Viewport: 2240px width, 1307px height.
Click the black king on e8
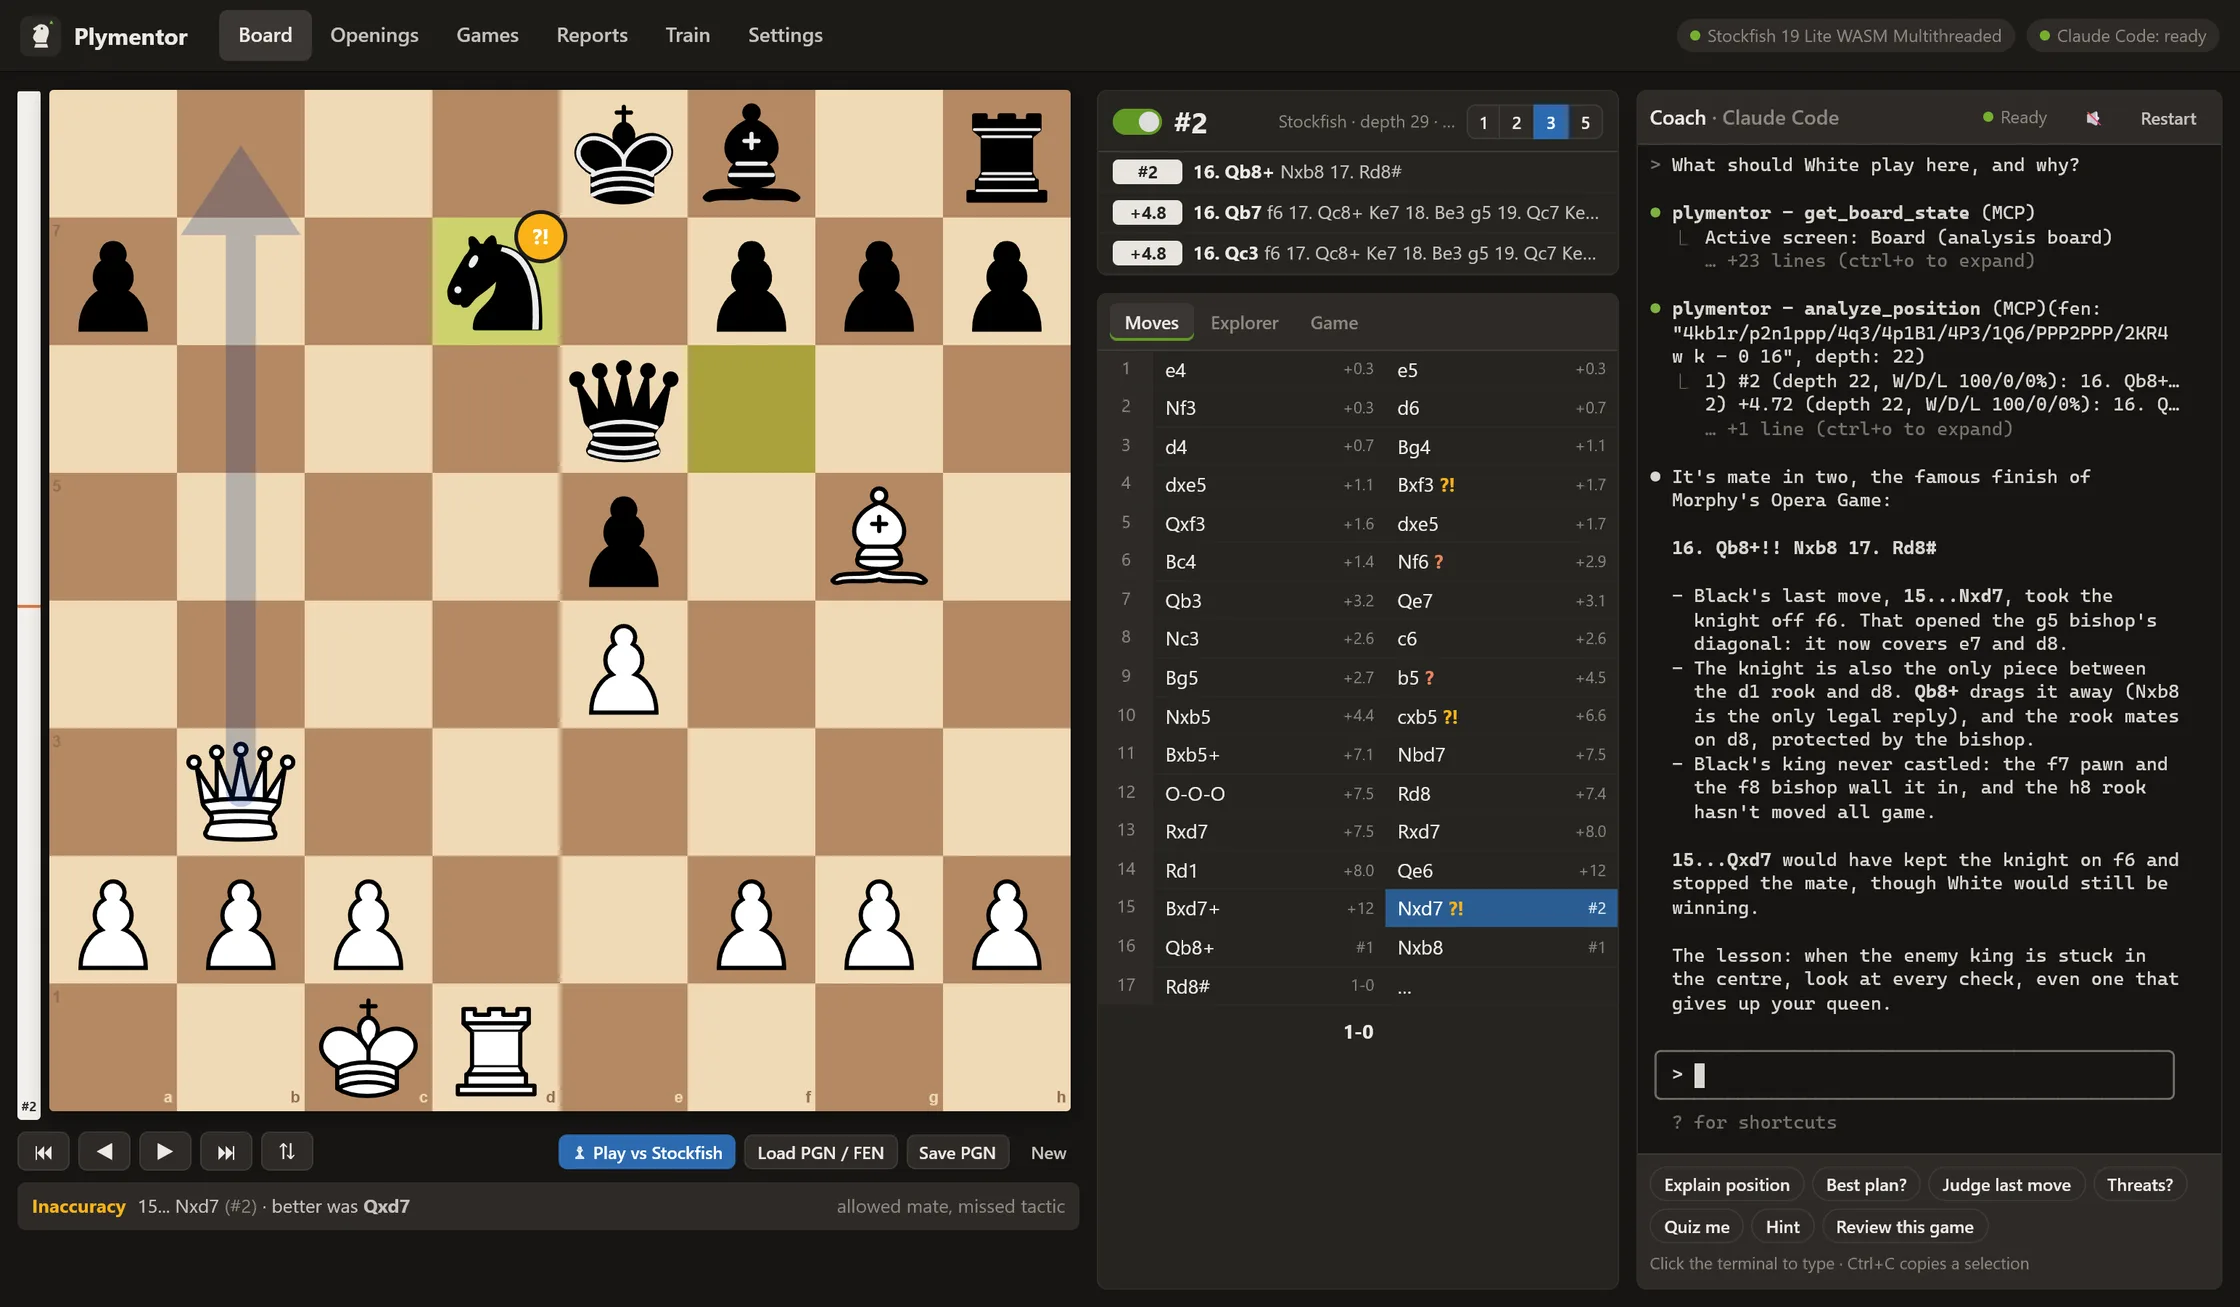[x=623, y=155]
